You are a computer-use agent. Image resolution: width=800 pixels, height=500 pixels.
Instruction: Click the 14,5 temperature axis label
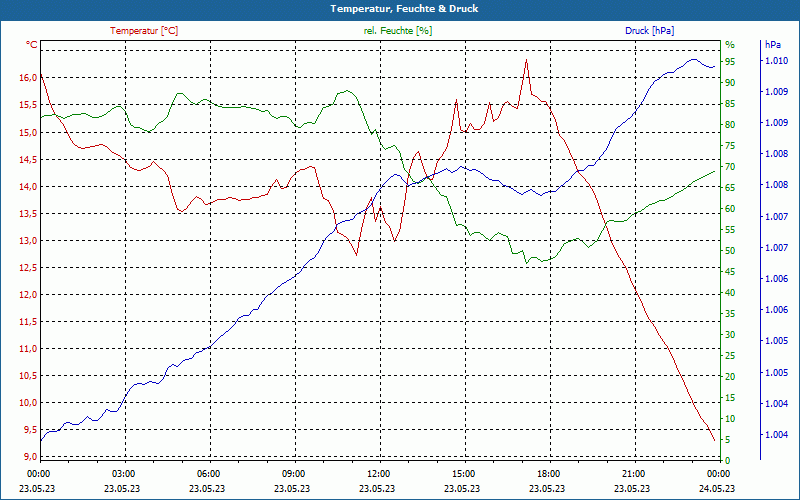click(x=29, y=160)
